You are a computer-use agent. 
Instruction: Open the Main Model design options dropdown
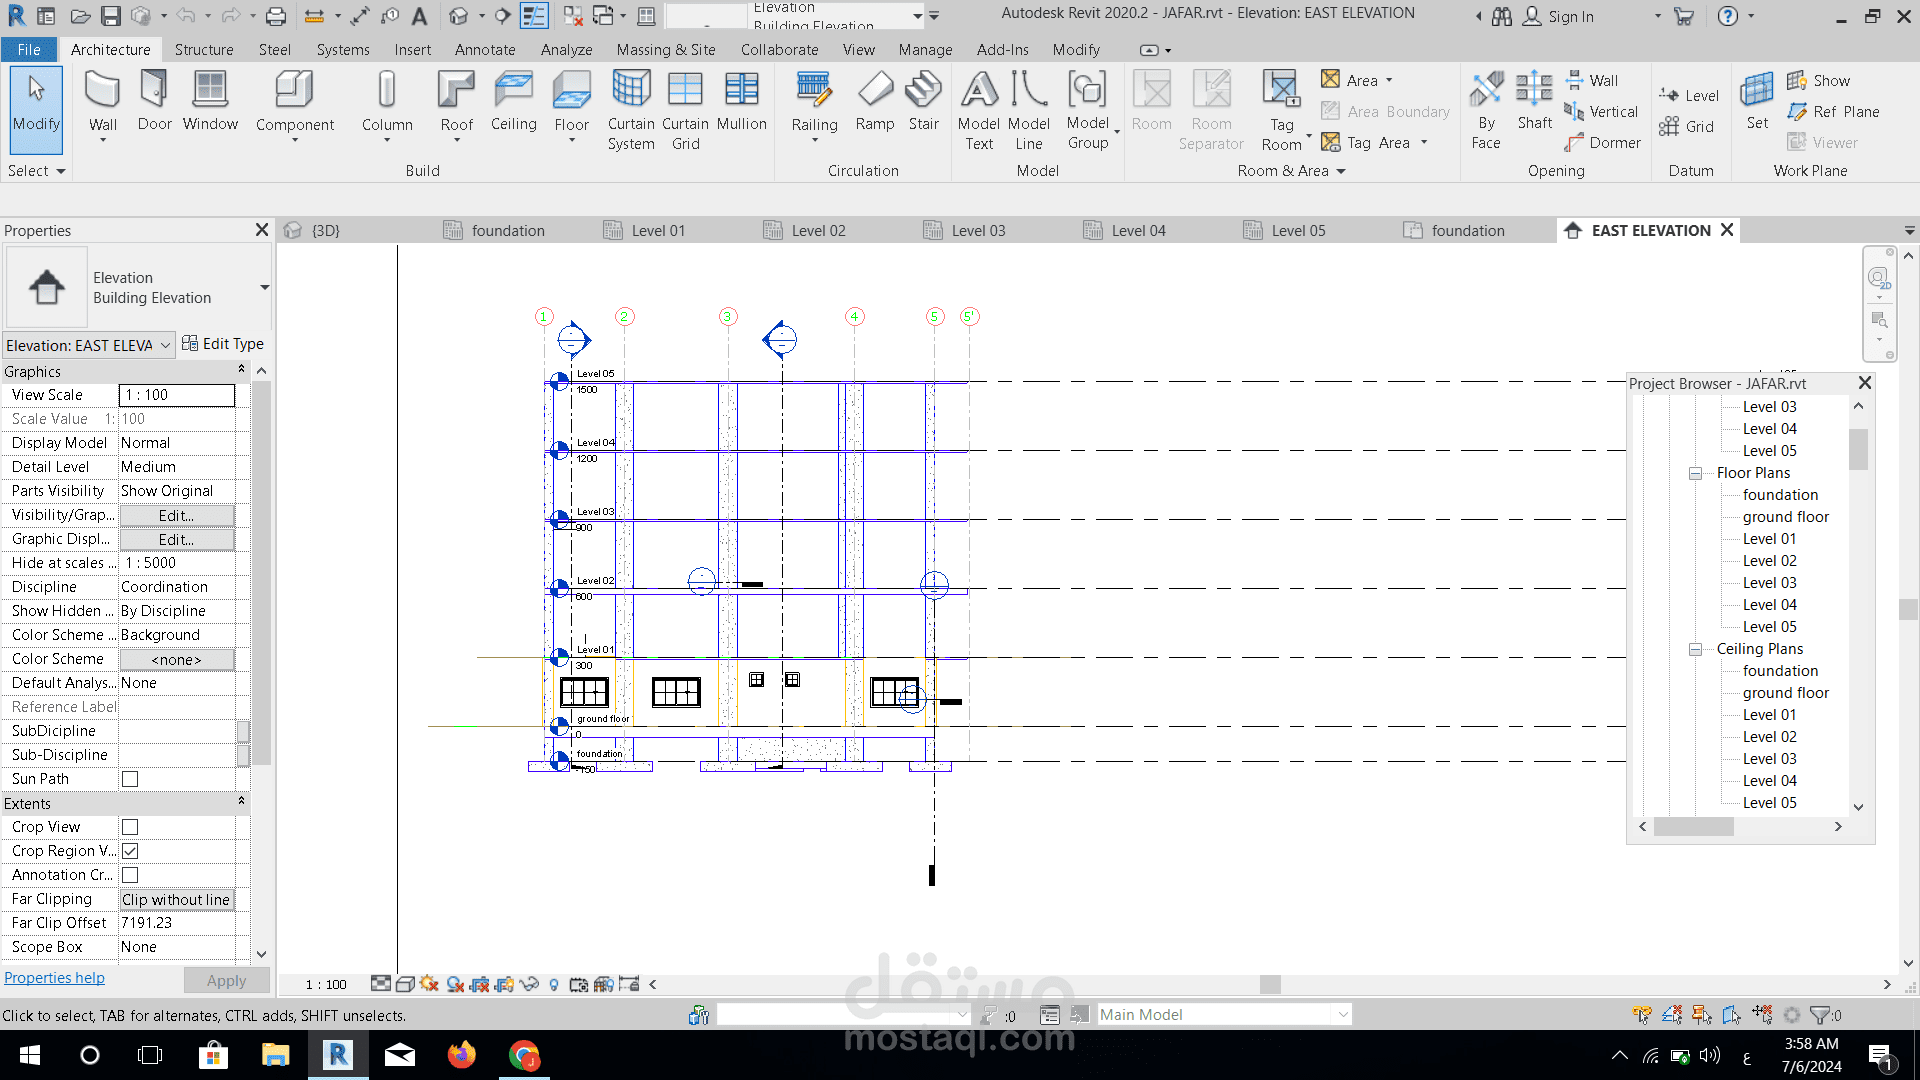pyautogui.click(x=1343, y=1014)
